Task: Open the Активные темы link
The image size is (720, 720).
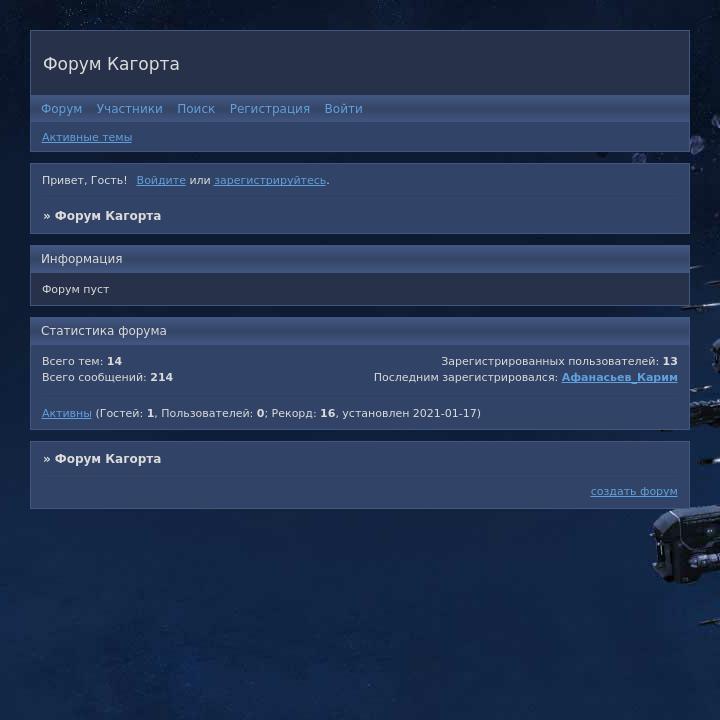Action: [87, 137]
